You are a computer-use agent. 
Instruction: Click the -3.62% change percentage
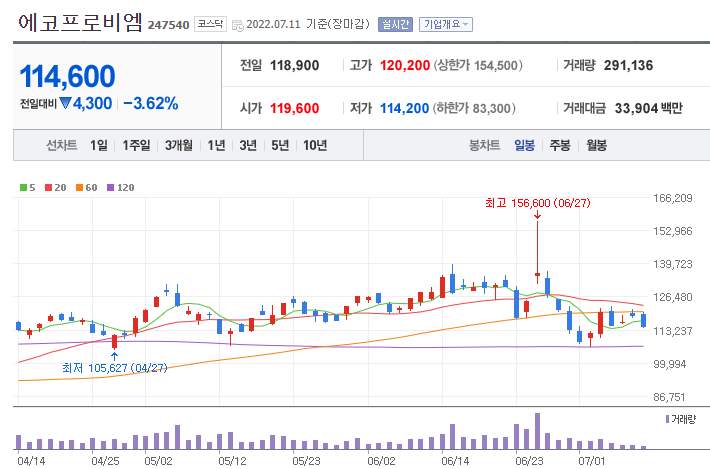151,103
